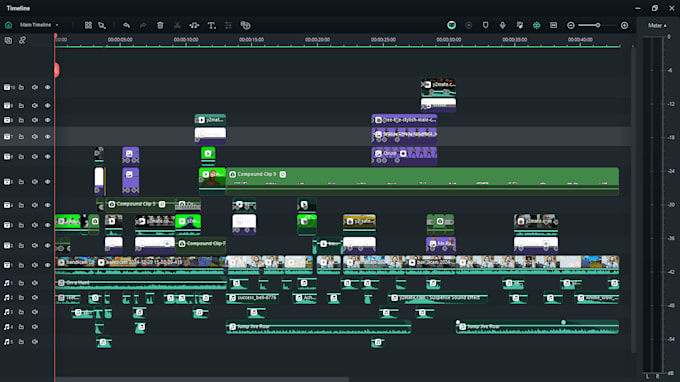Add a text title with T icon

[x=212, y=26]
